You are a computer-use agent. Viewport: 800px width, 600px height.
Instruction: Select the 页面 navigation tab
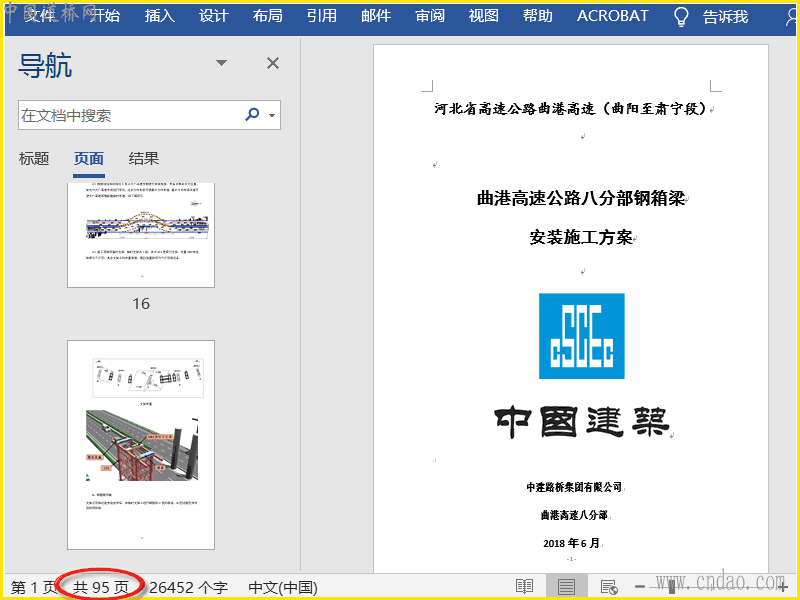point(89,159)
